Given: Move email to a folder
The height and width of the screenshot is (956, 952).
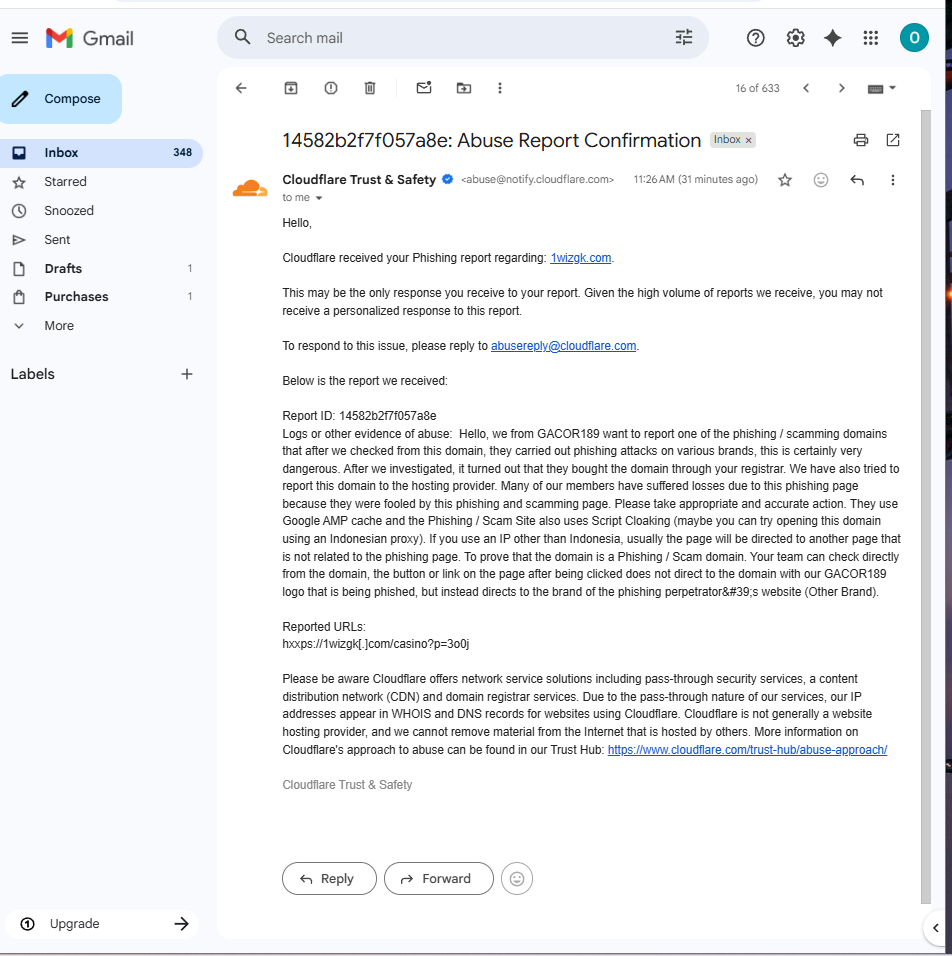Looking at the screenshot, I should click(x=463, y=88).
